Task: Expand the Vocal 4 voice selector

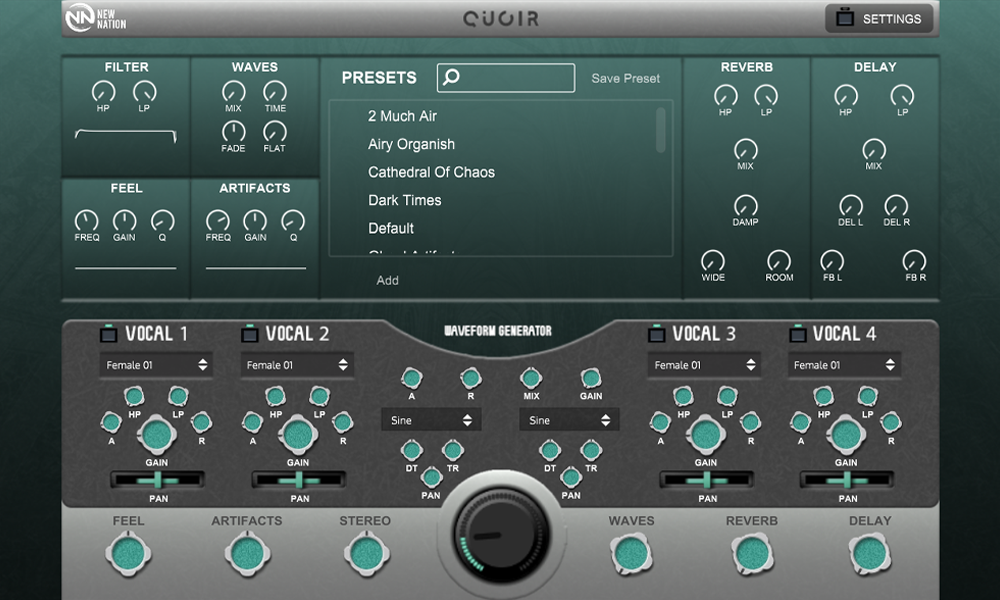Action: tap(844, 365)
